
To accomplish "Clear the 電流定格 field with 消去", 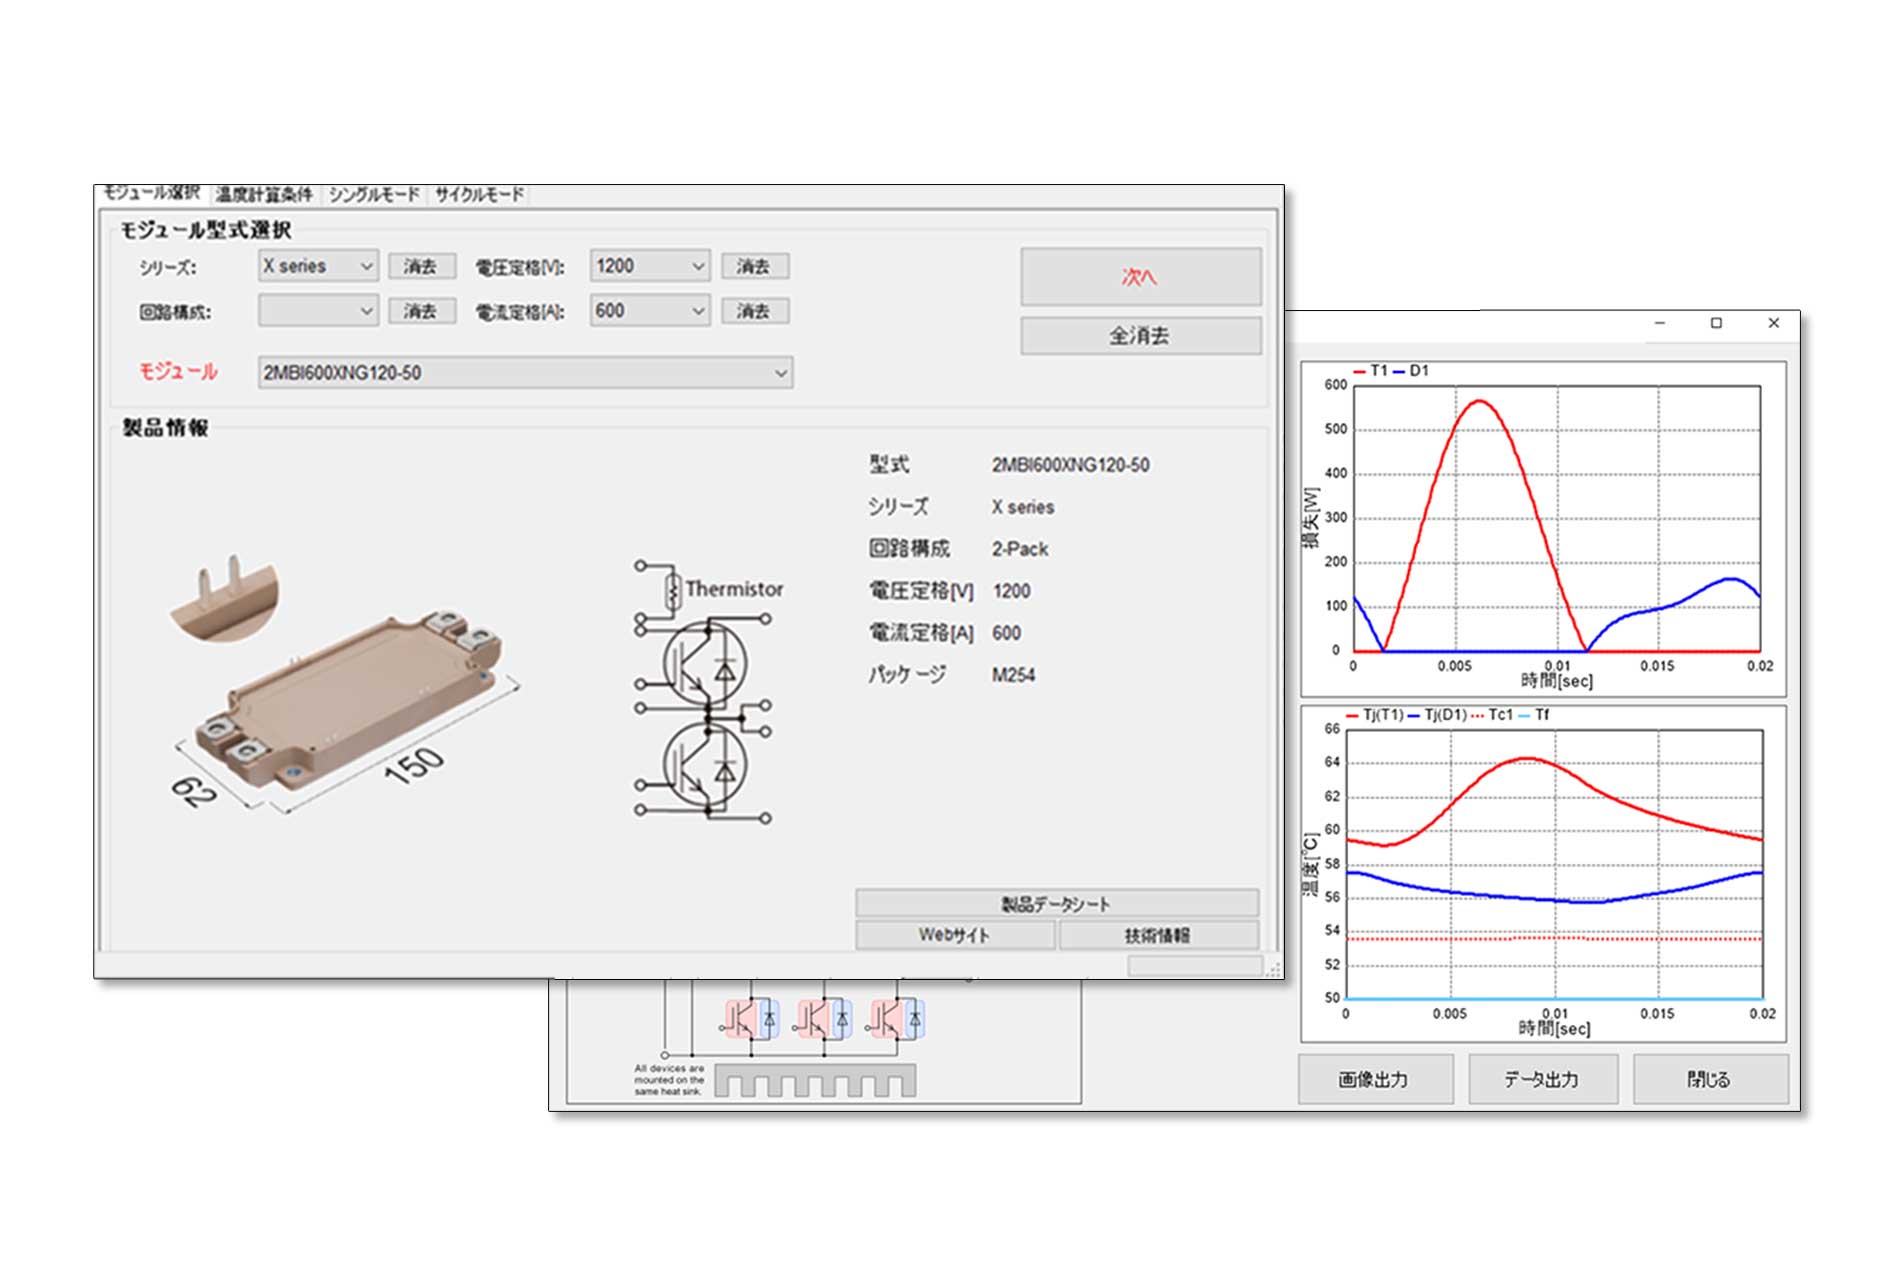I will 754,311.
